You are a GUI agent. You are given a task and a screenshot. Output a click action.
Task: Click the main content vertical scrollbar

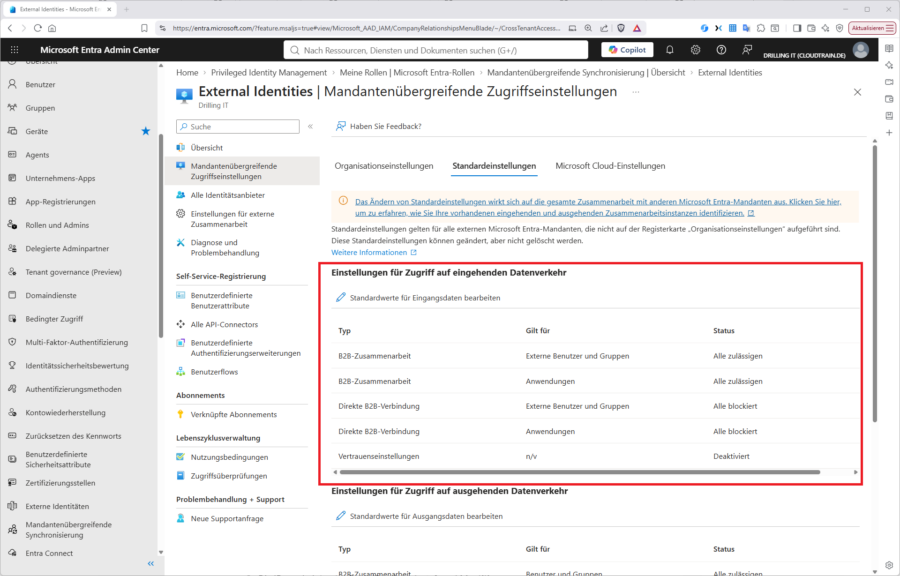pos(875,283)
